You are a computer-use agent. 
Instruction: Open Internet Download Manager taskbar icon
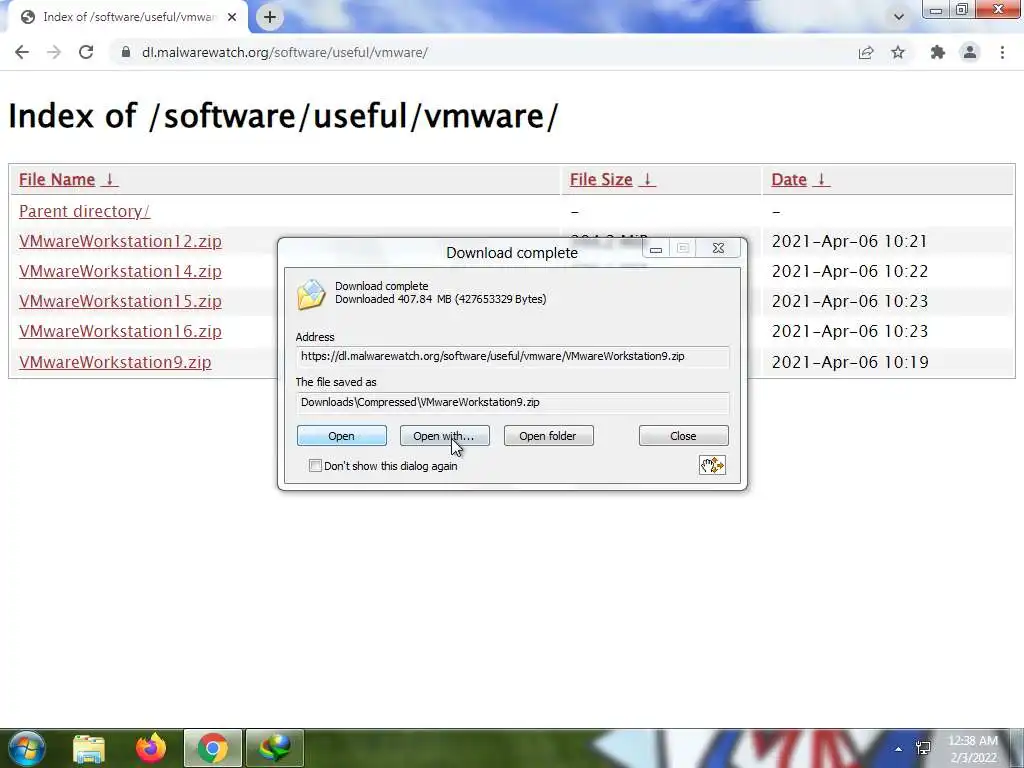coord(275,748)
